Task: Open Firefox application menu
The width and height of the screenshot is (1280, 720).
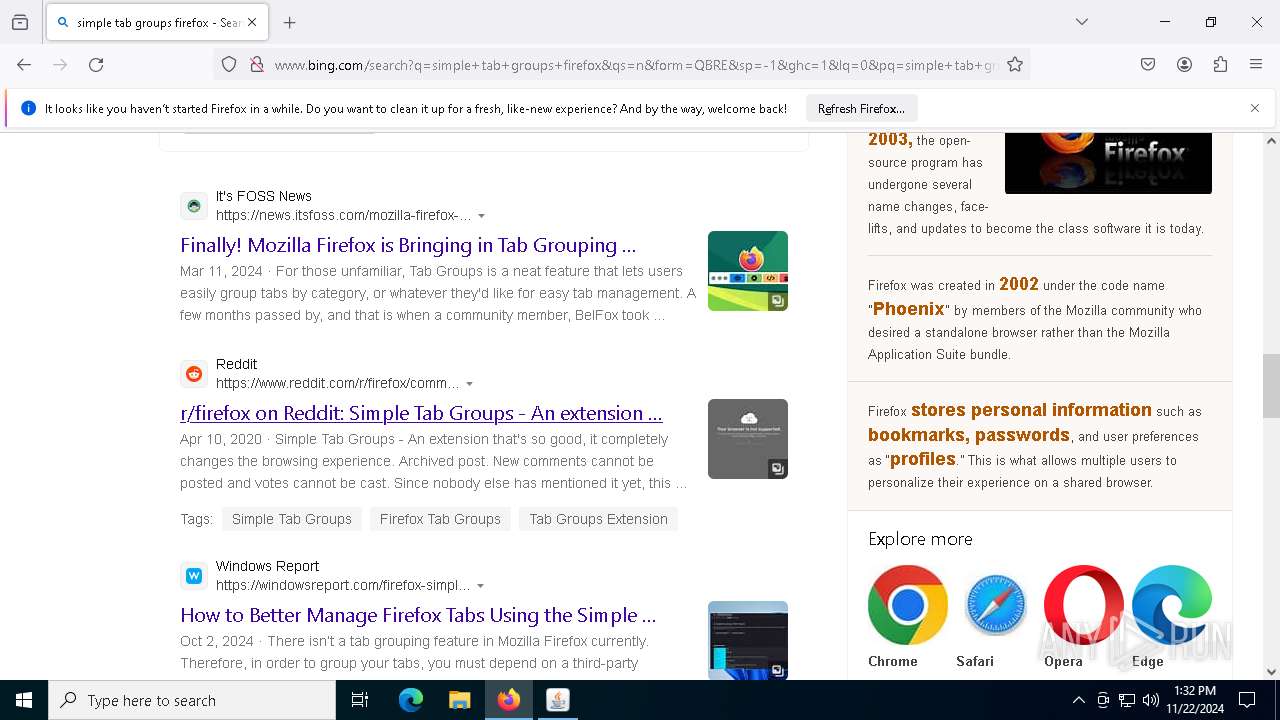Action: (1256, 65)
